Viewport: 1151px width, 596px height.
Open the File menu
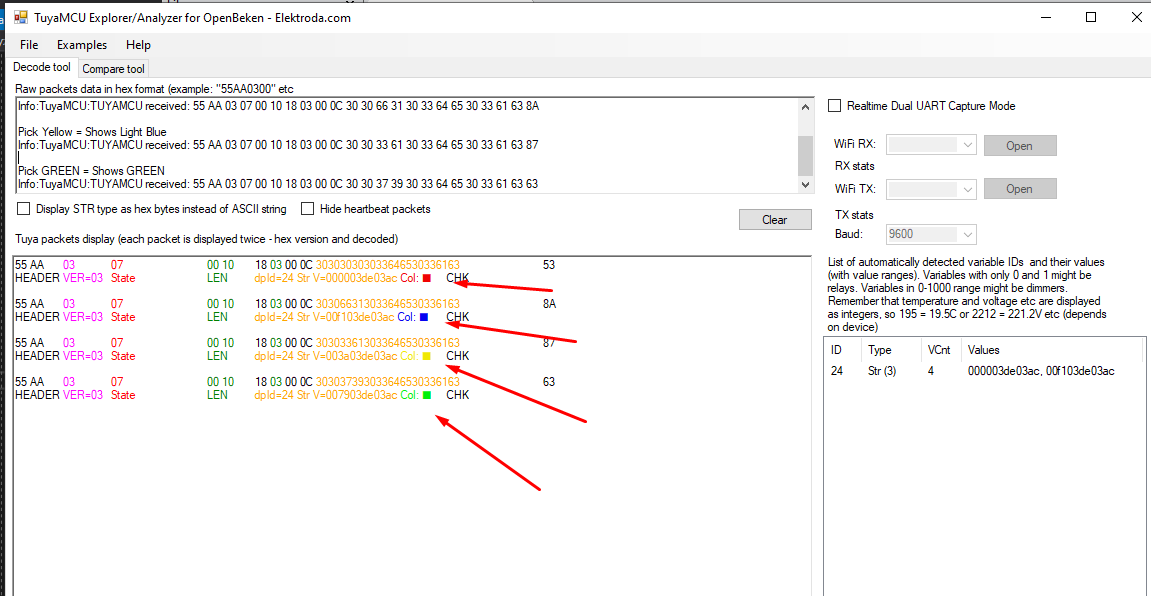[29, 45]
